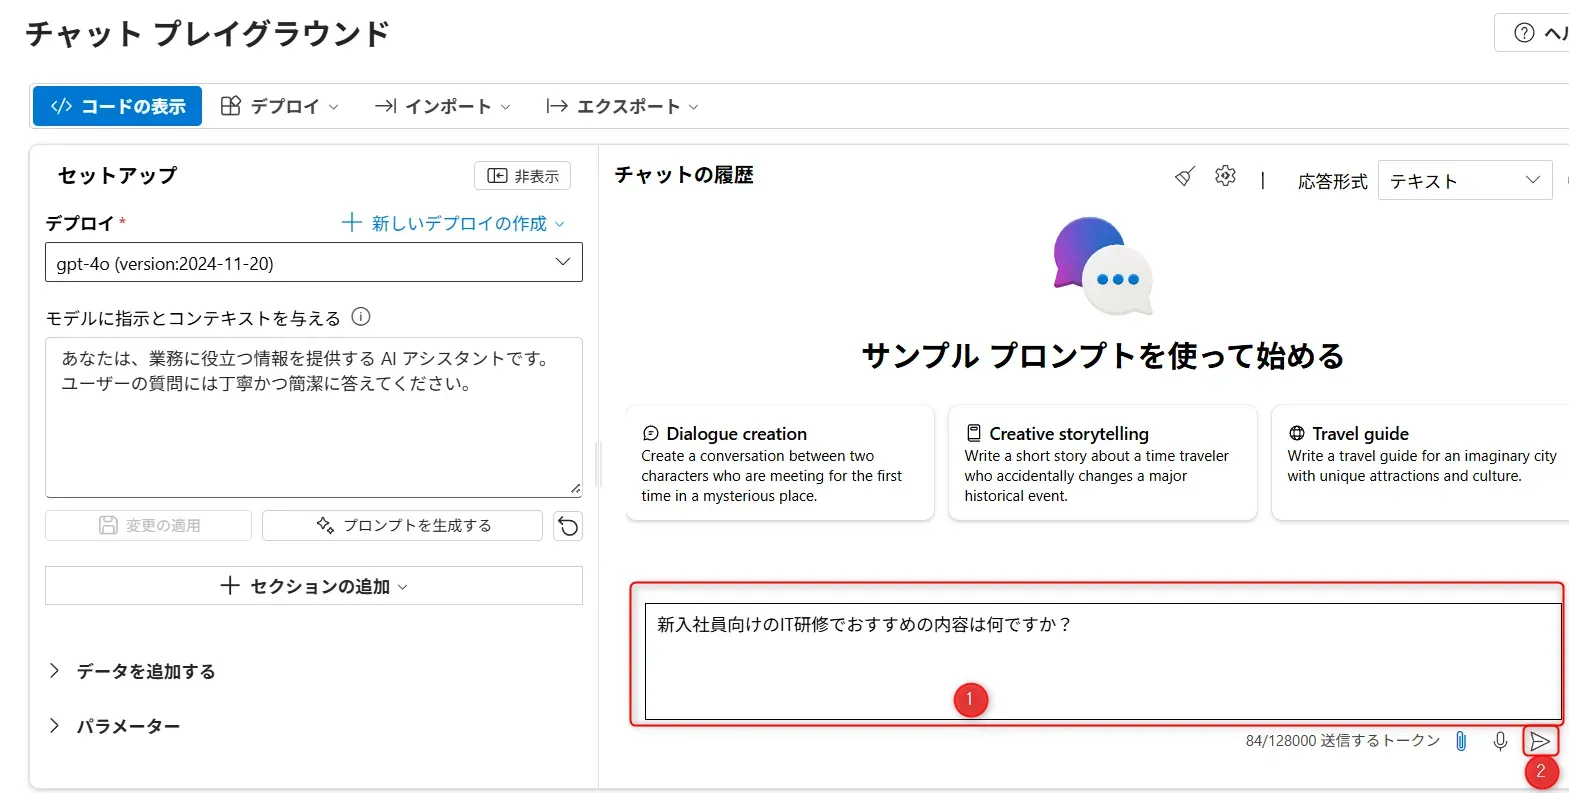The width and height of the screenshot is (1569, 793).
Task: Click the microphone voice input icon
Action: 1500,741
